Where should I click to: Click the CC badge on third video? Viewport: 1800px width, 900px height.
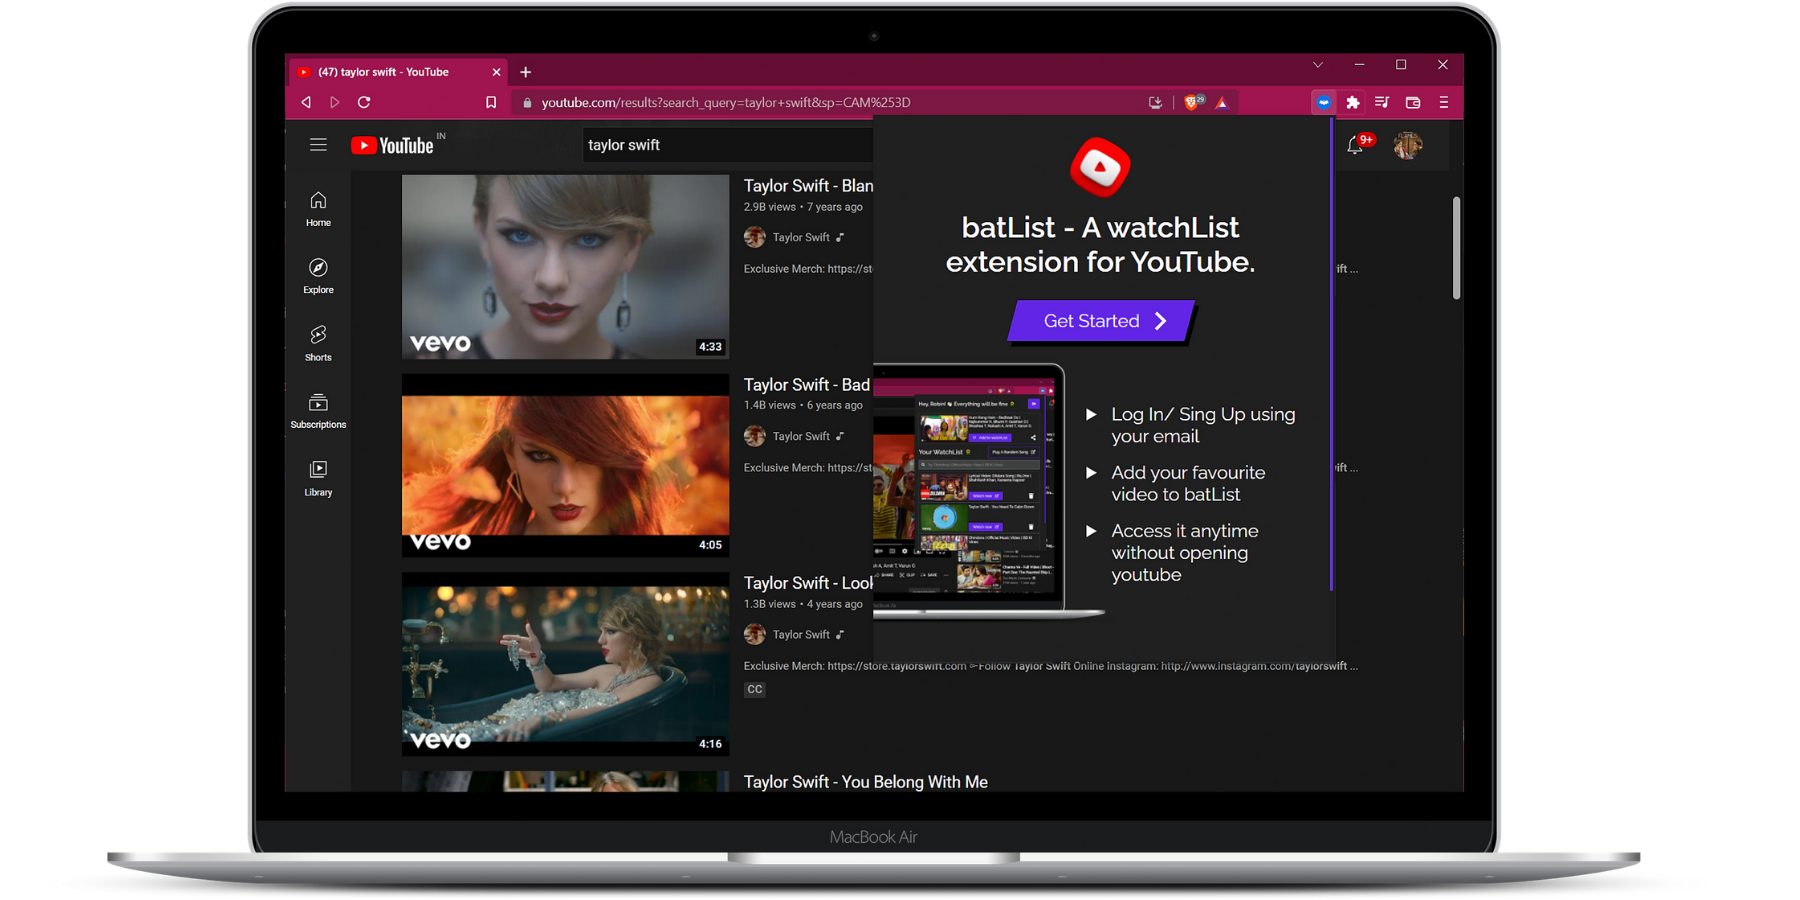755,689
